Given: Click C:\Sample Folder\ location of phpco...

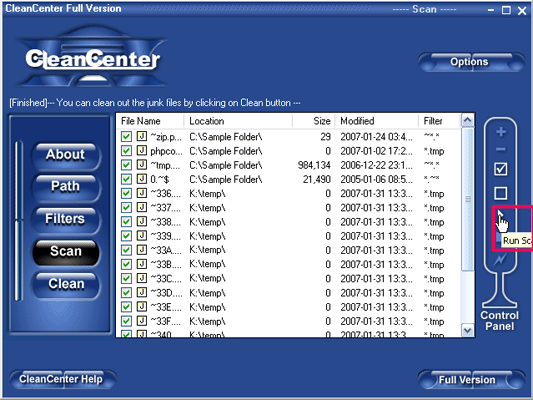Looking at the screenshot, I should pyautogui.click(x=226, y=151).
